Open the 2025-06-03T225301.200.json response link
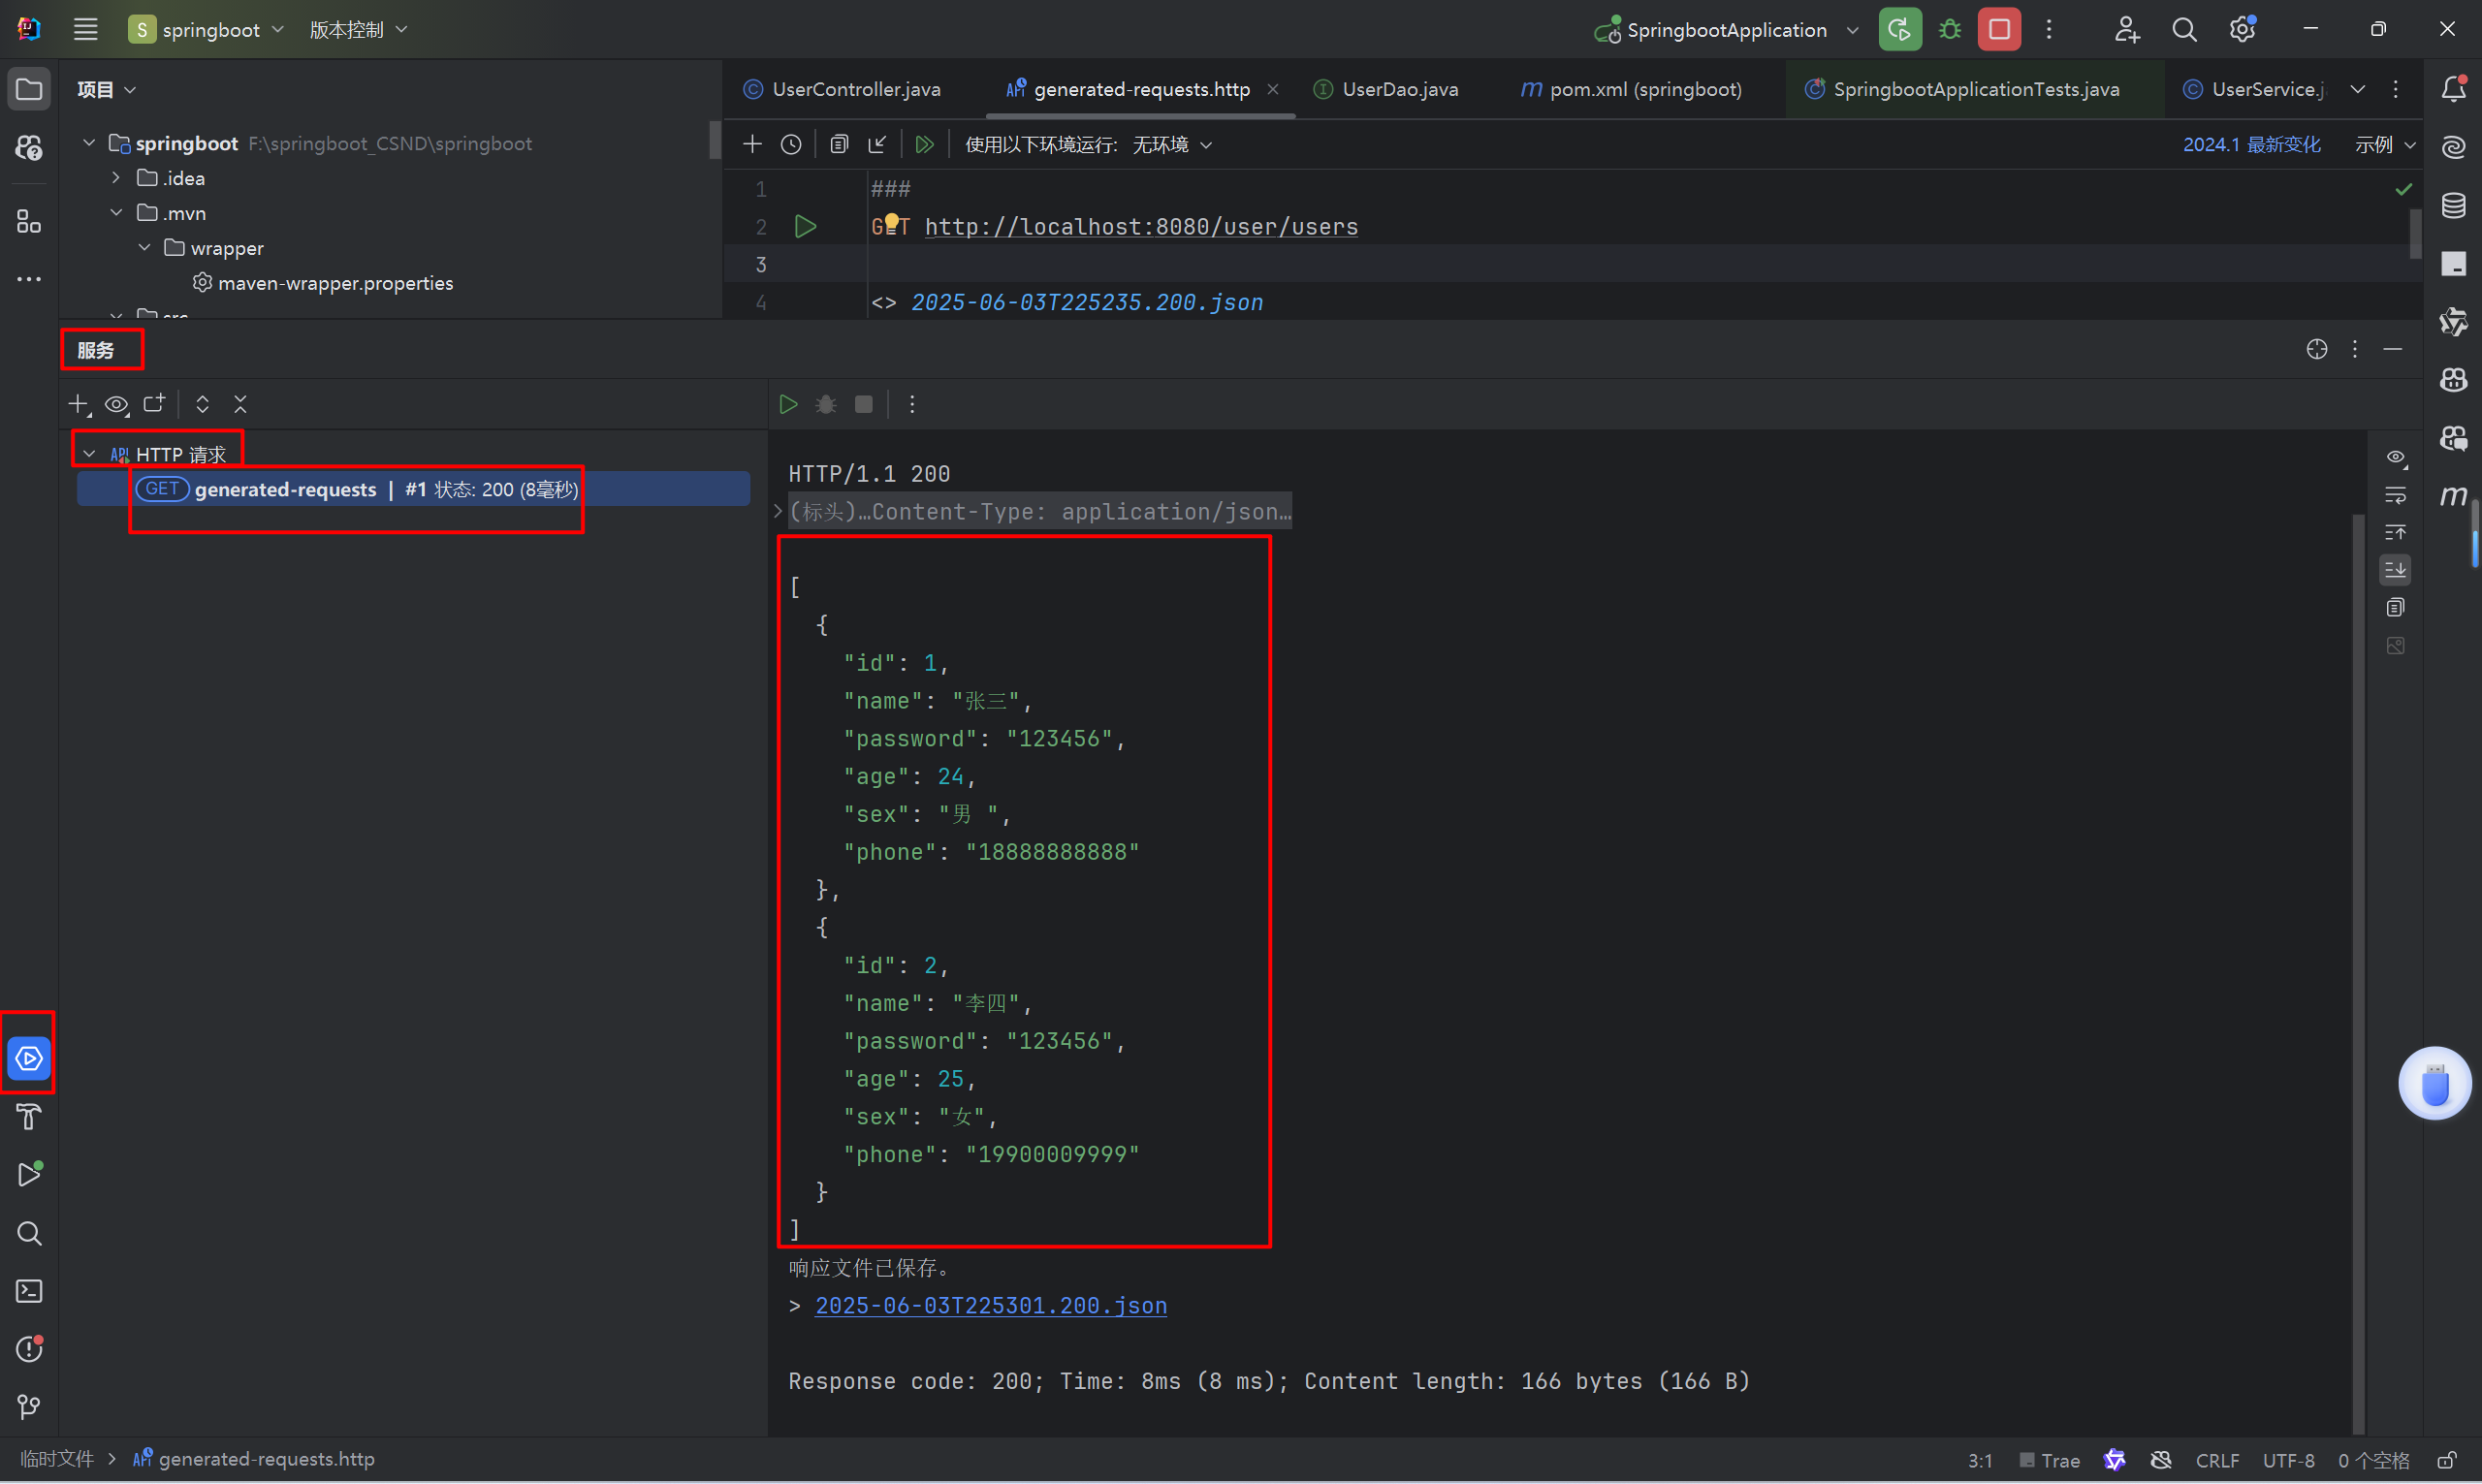The width and height of the screenshot is (2482, 1484). (x=990, y=1306)
